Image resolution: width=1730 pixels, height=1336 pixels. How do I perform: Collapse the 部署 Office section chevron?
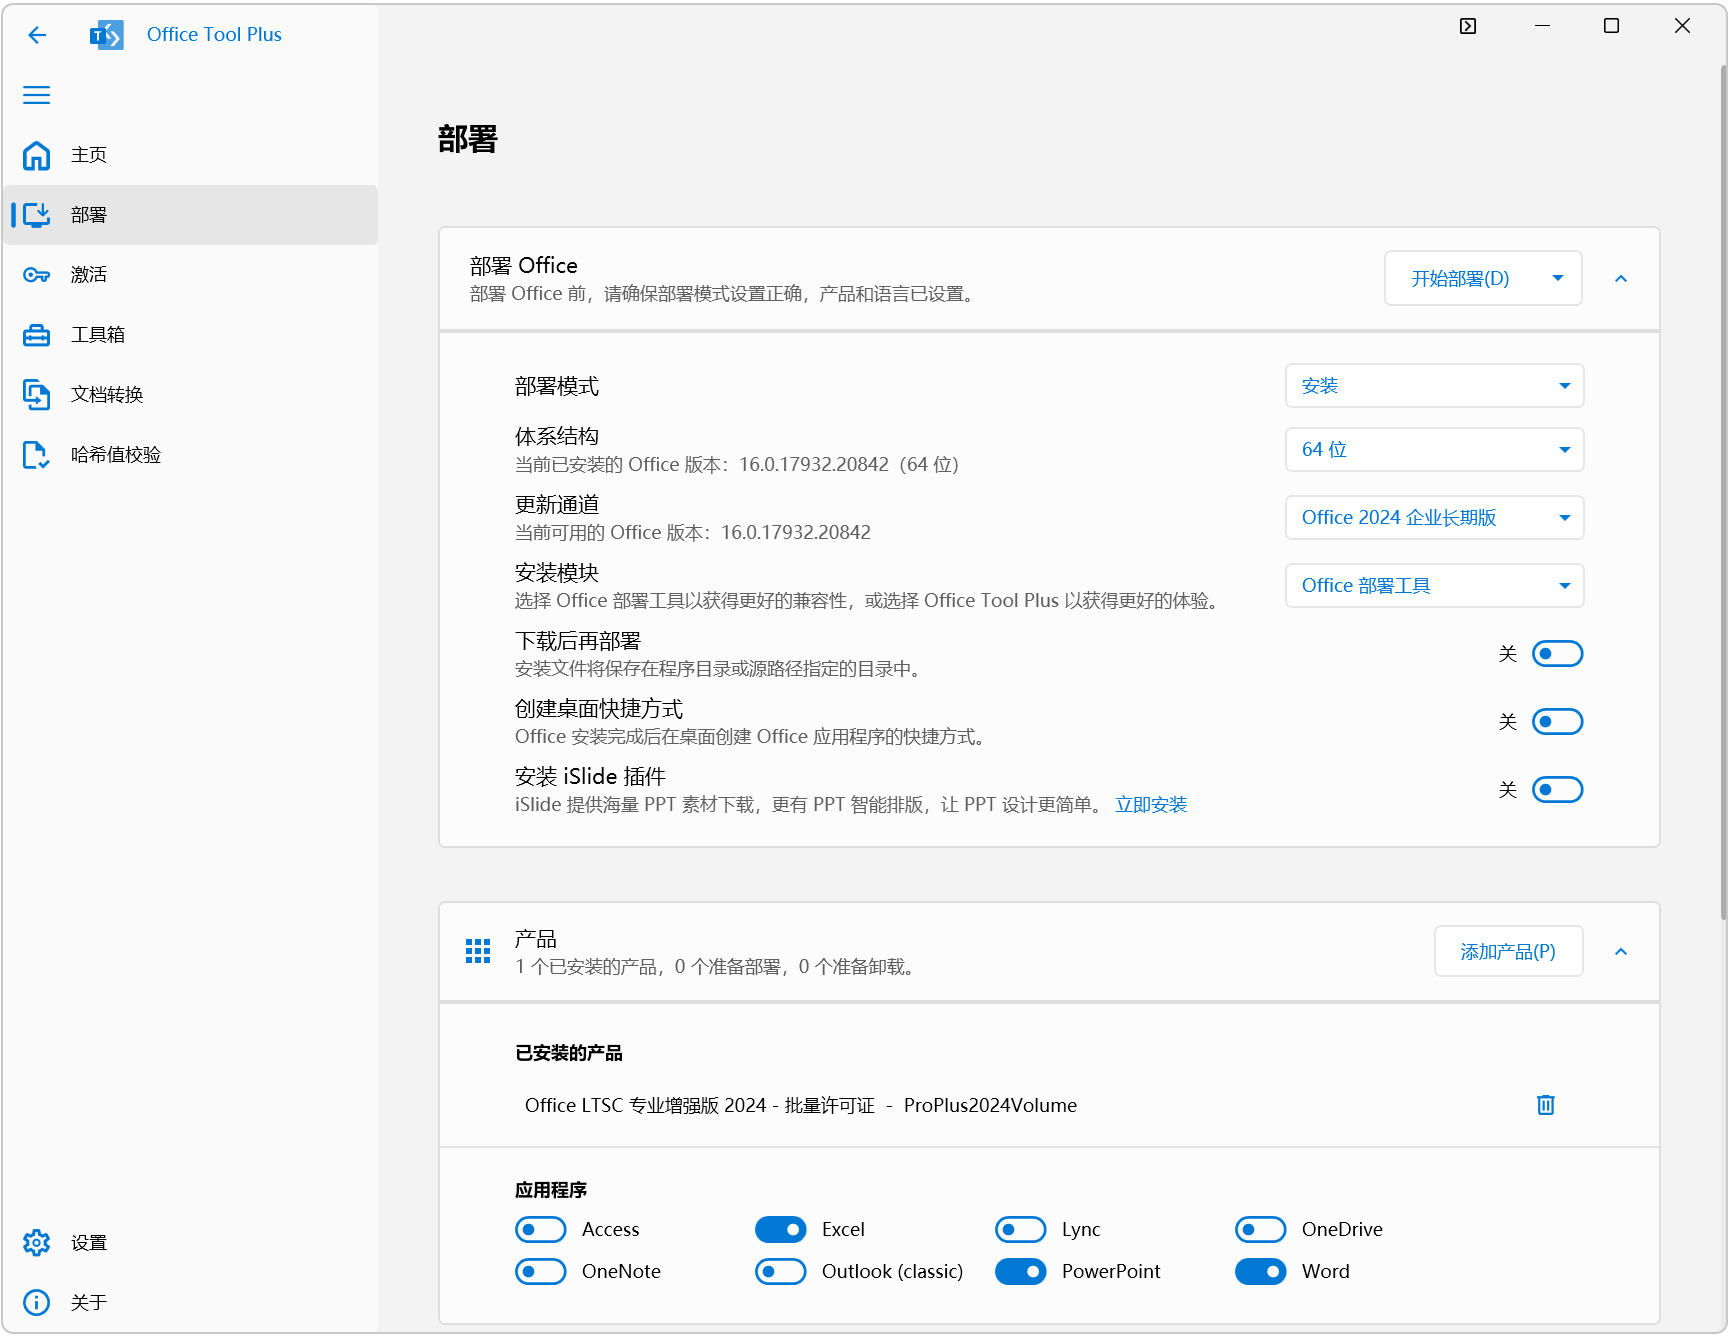point(1621,279)
